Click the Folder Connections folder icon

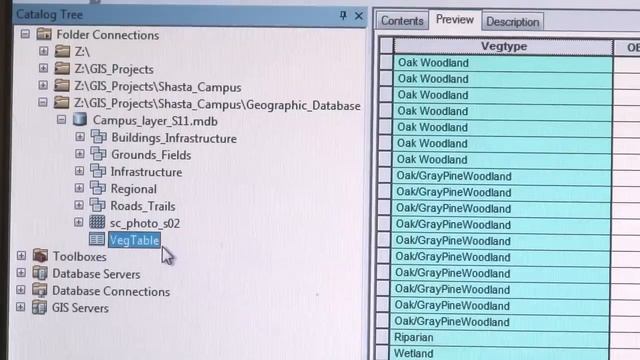[x=44, y=34]
